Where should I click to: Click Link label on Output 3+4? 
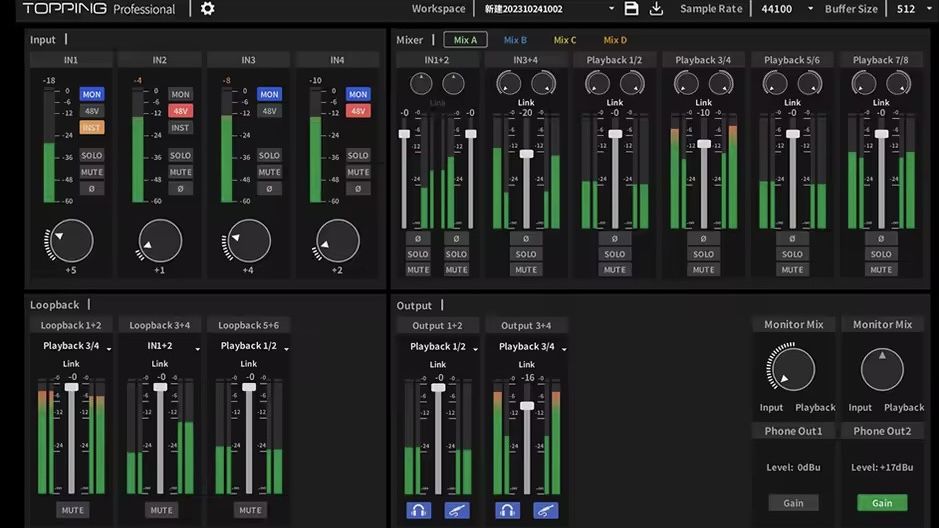526,364
